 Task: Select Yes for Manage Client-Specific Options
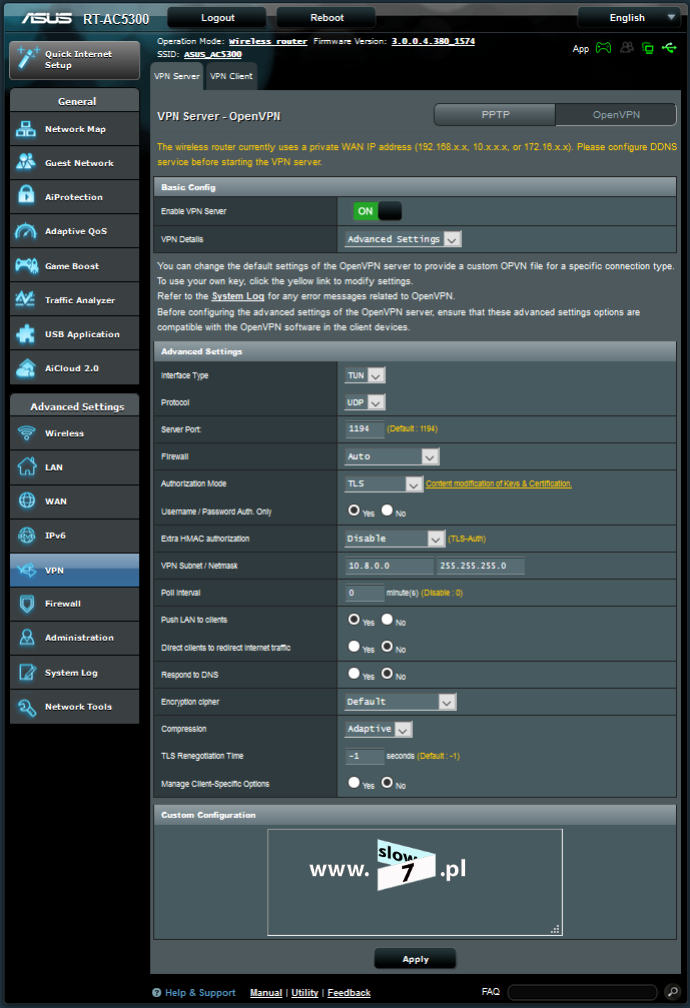click(354, 782)
